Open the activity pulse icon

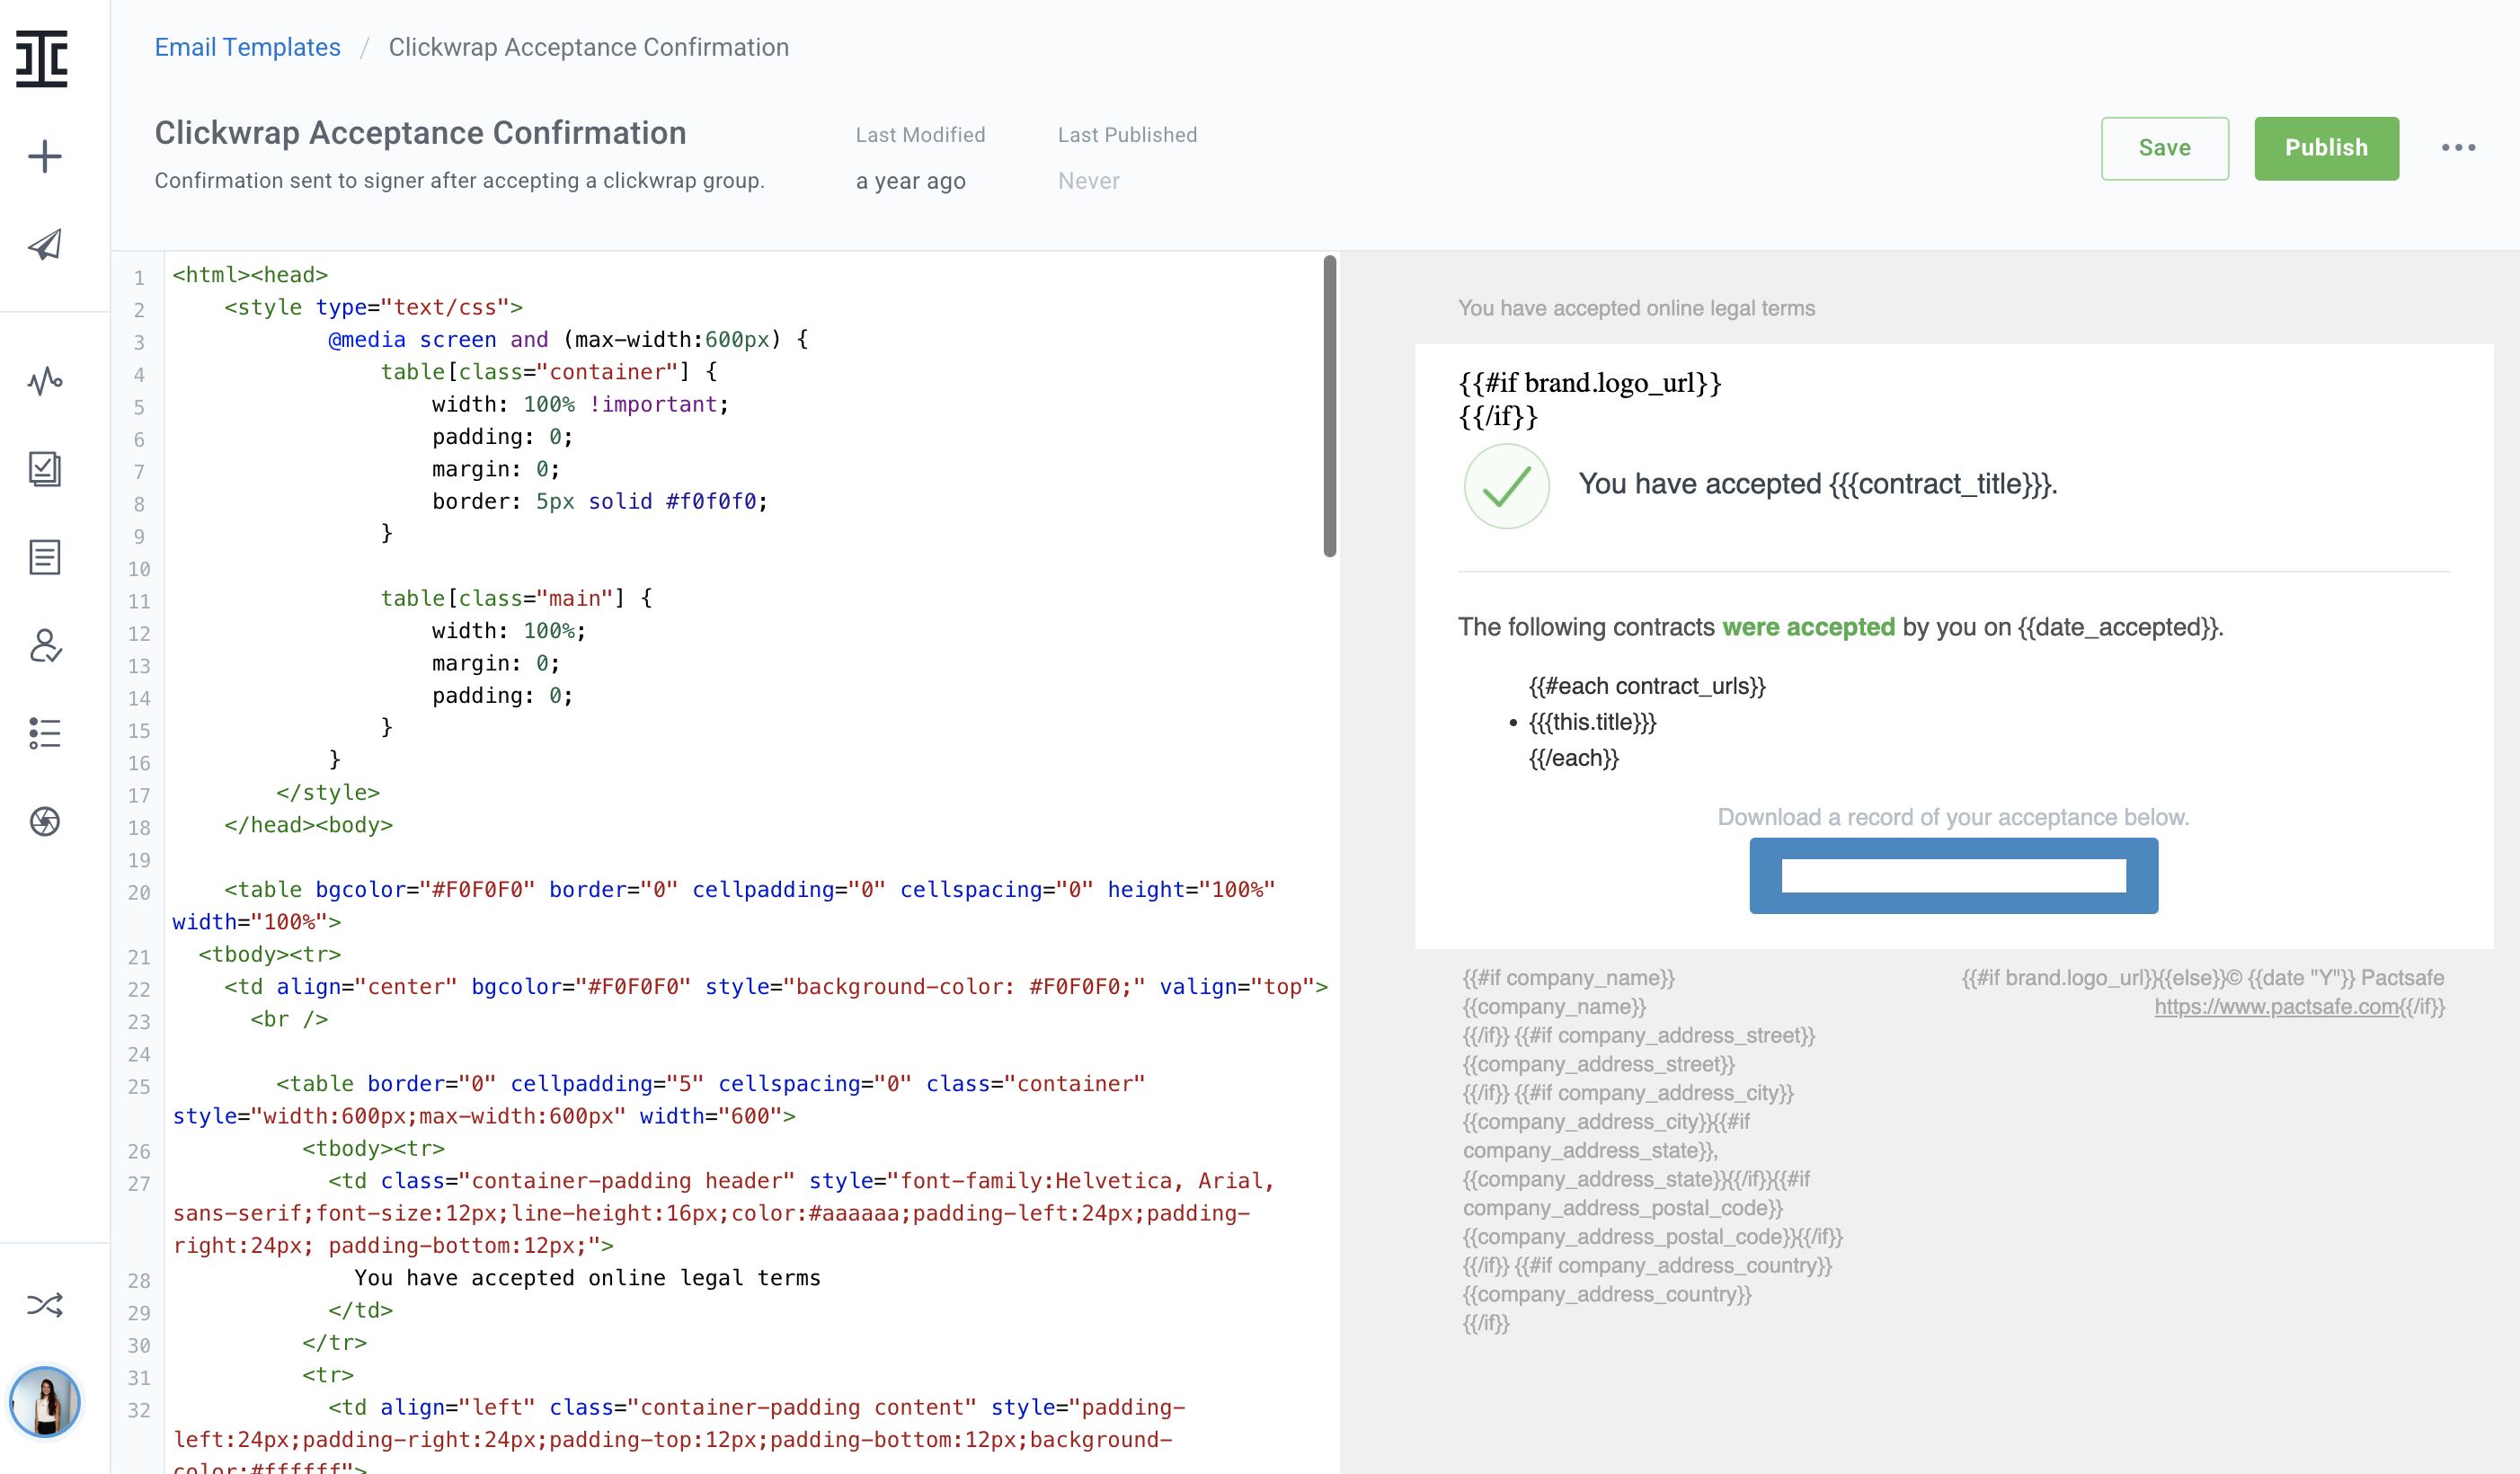point(44,381)
